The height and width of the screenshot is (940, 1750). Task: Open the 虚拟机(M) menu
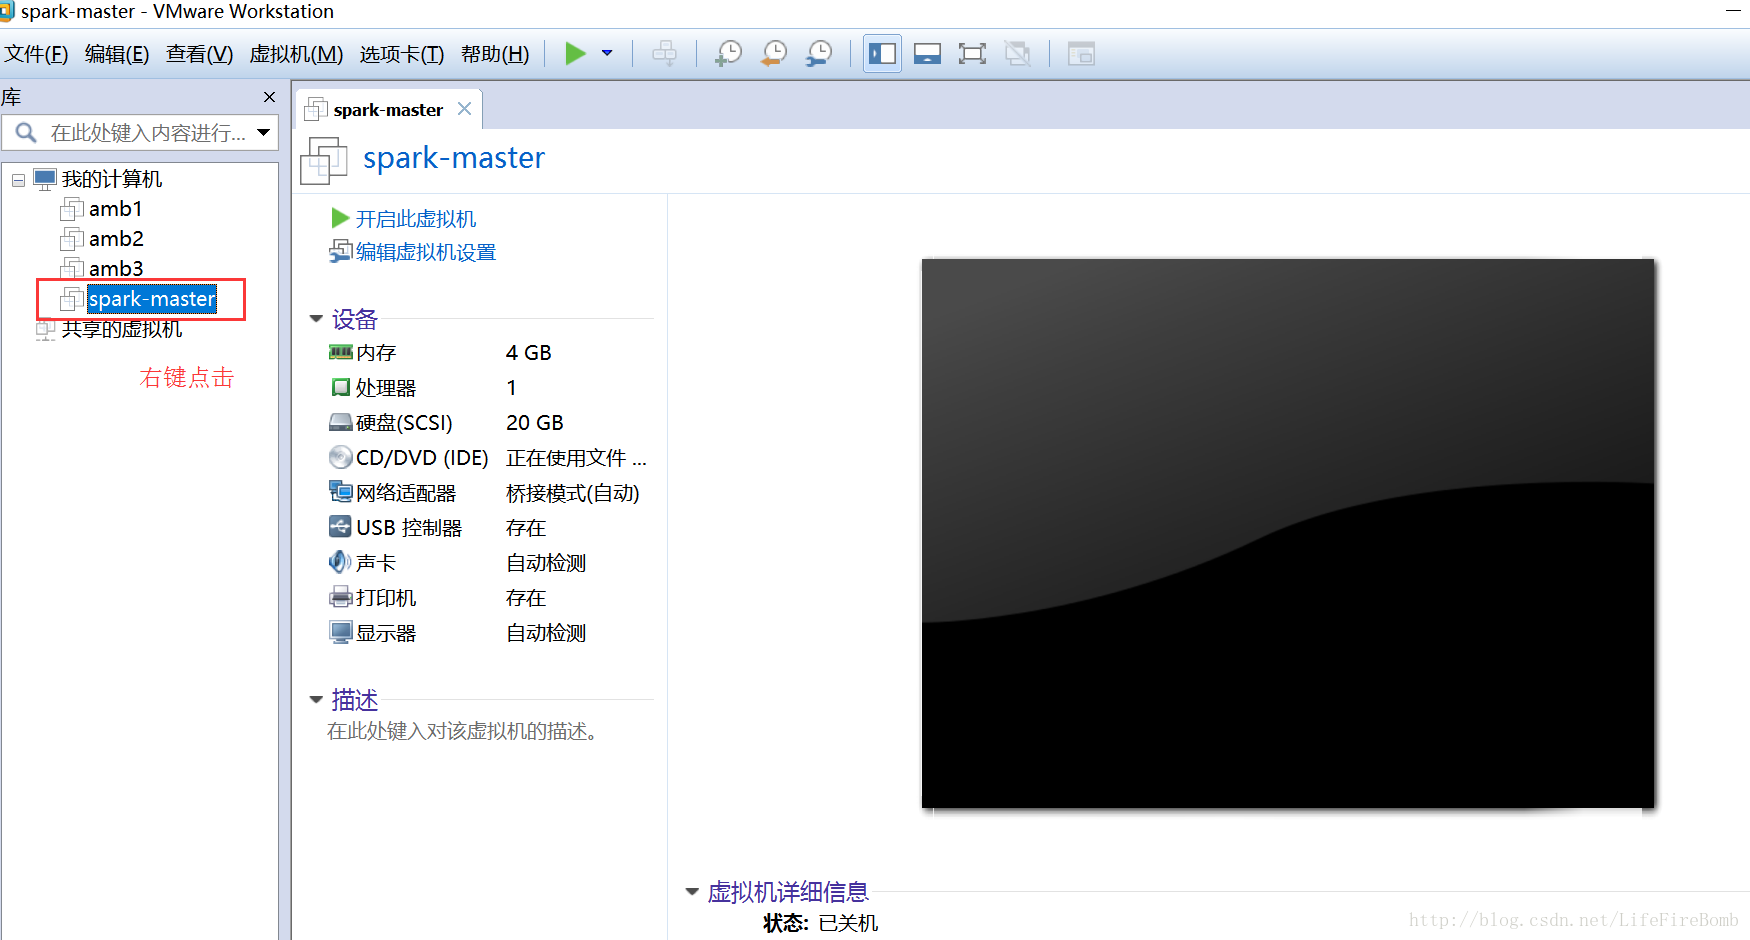pos(296,54)
